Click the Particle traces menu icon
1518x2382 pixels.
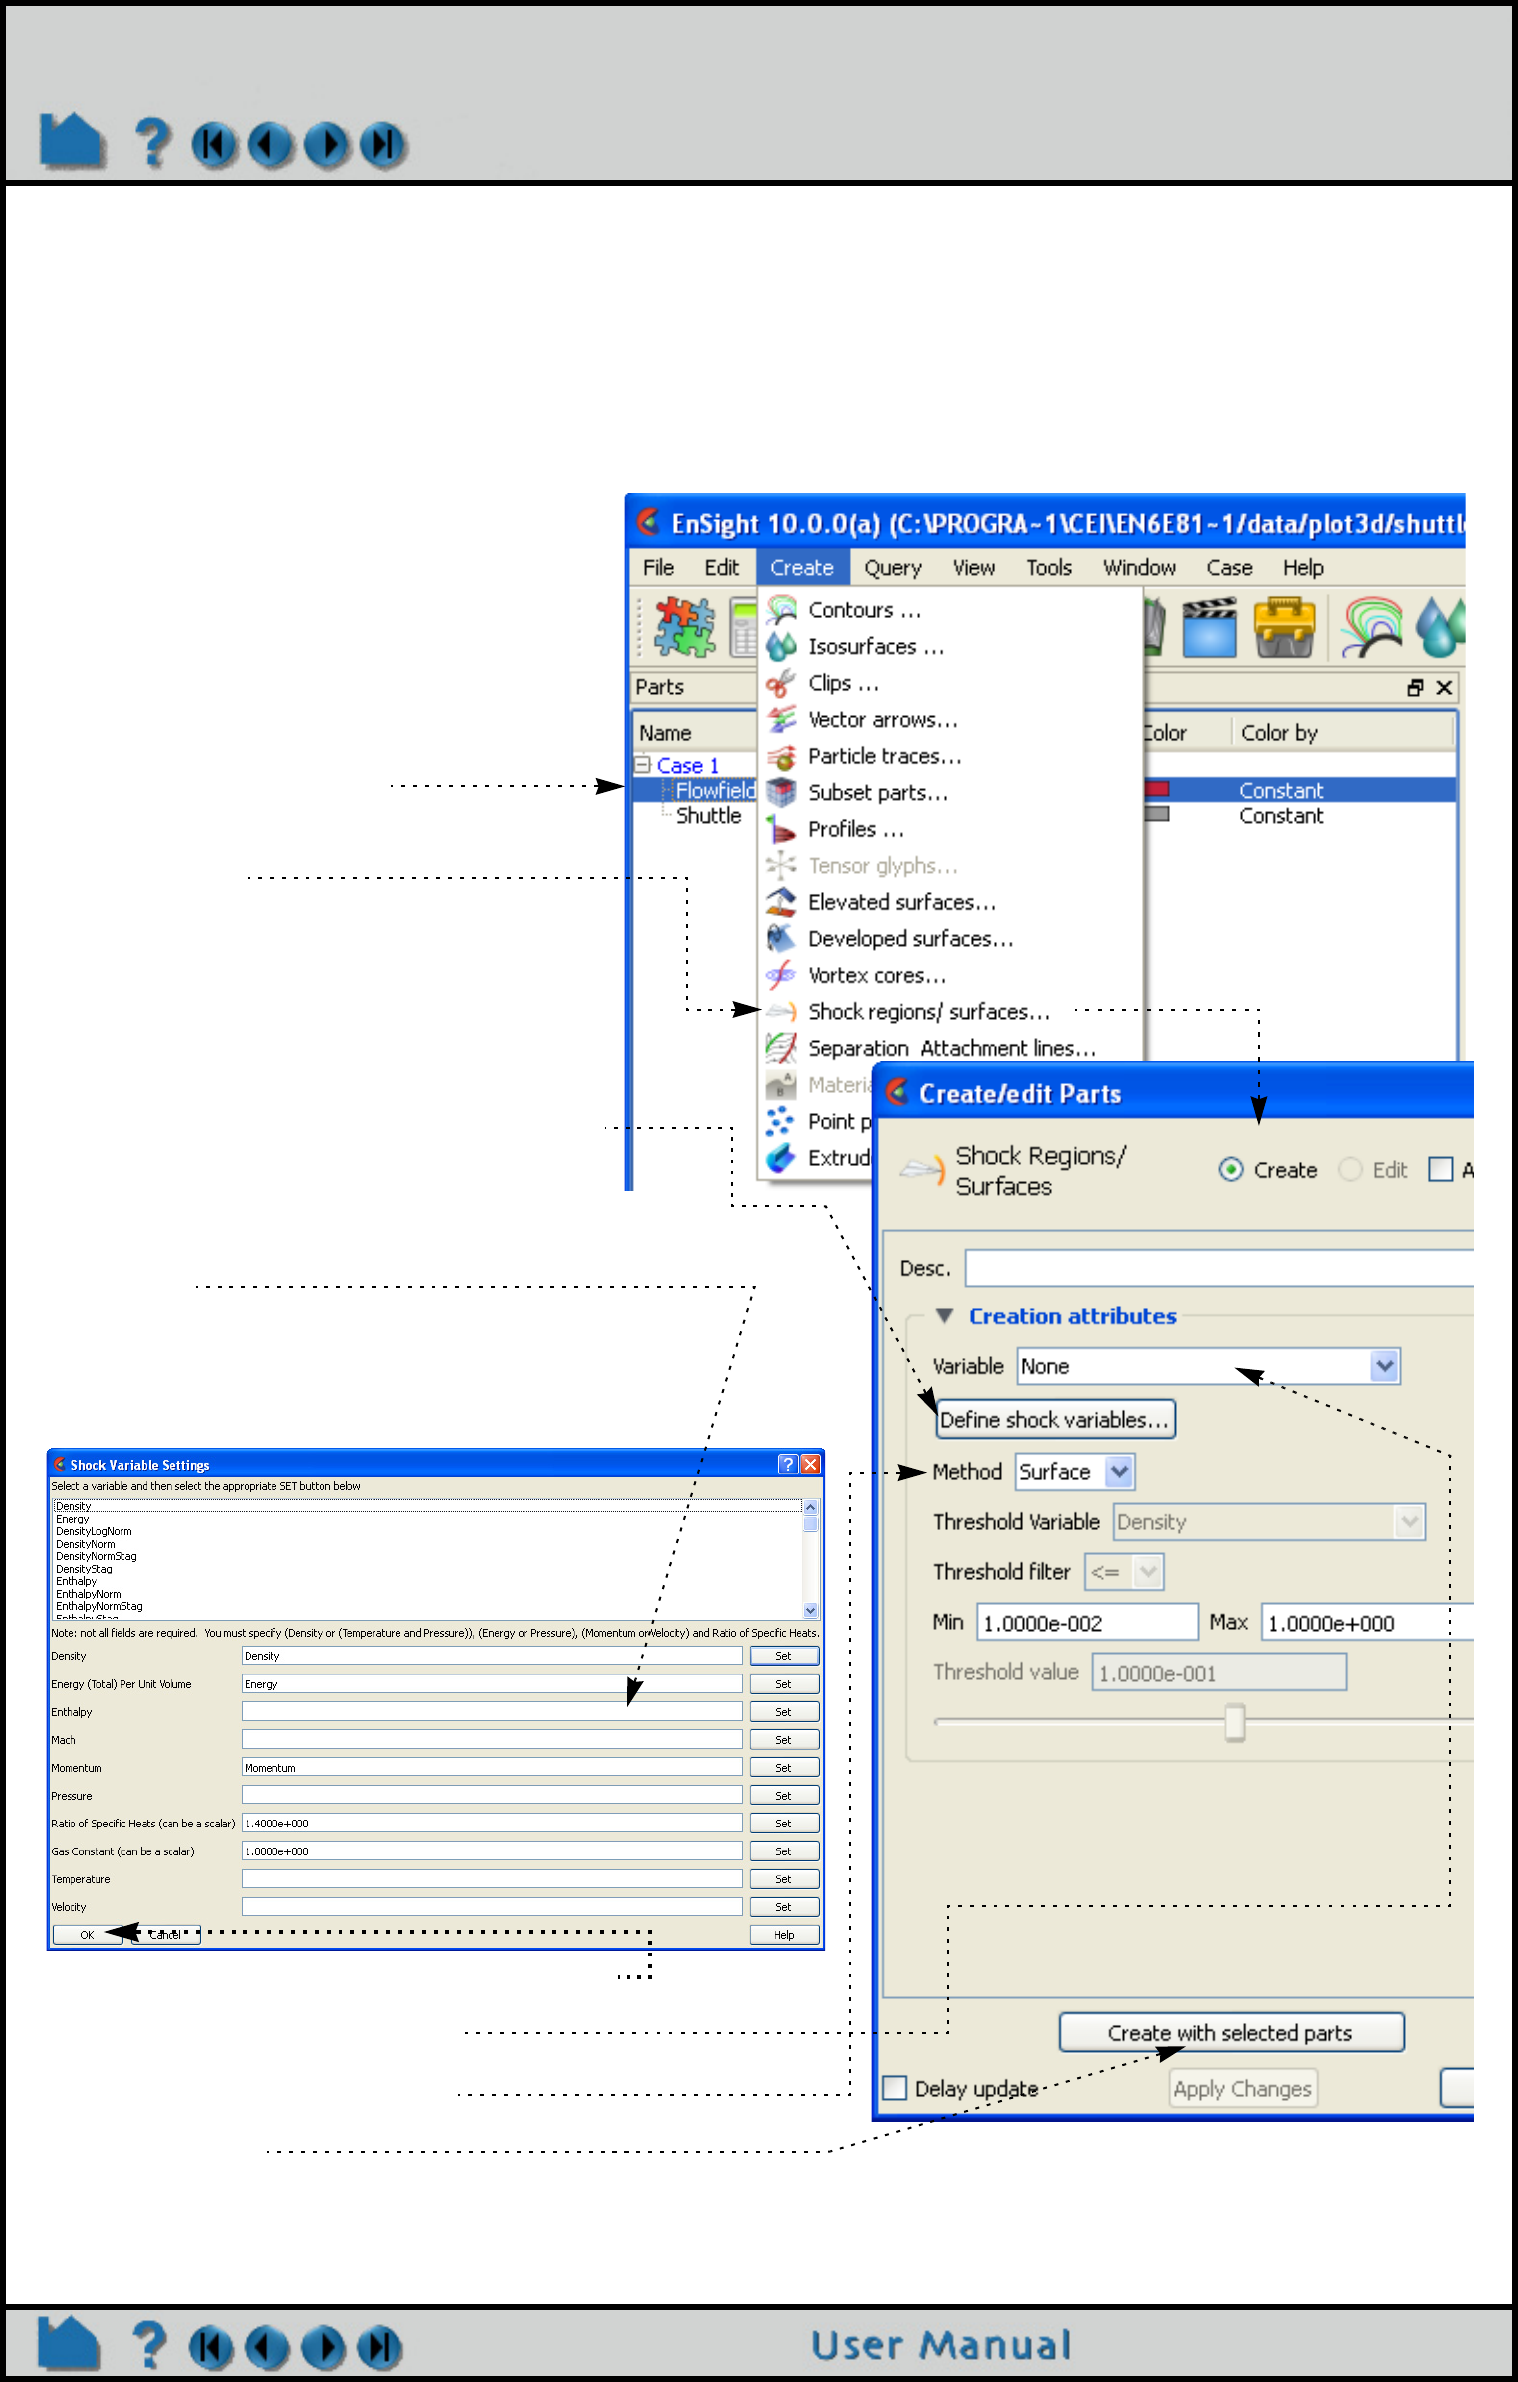coord(780,757)
